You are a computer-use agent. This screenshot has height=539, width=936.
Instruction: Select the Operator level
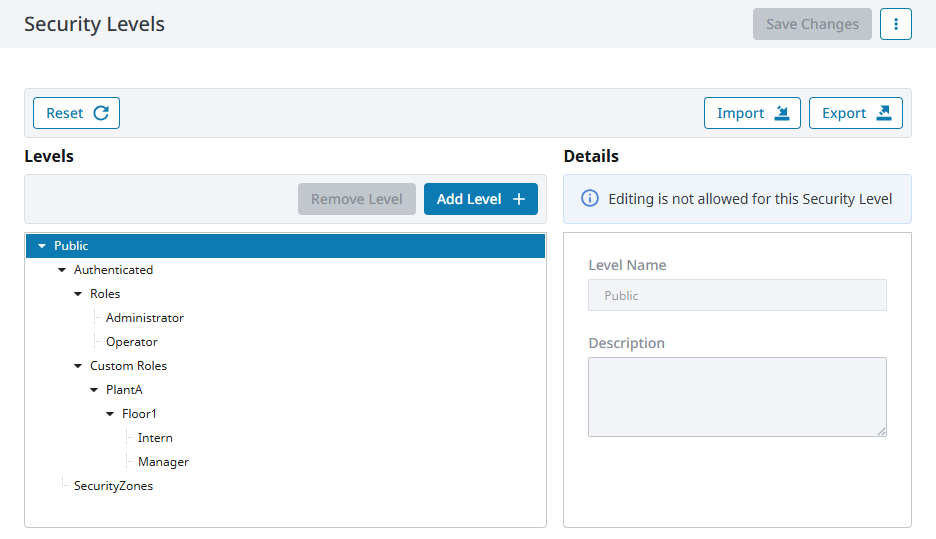[131, 342]
